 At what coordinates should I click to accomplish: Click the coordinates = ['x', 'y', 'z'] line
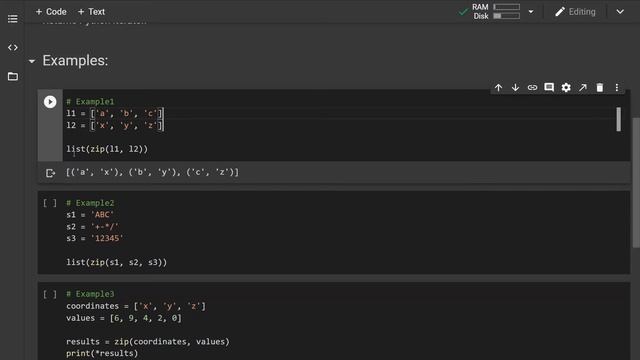pyautogui.click(x=136, y=306)
